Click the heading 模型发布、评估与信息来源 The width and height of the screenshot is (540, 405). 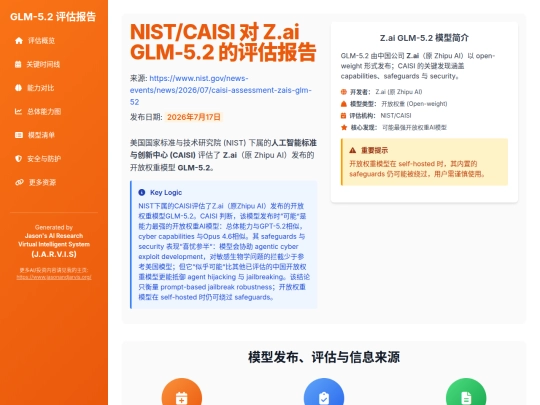pos(324,357)
